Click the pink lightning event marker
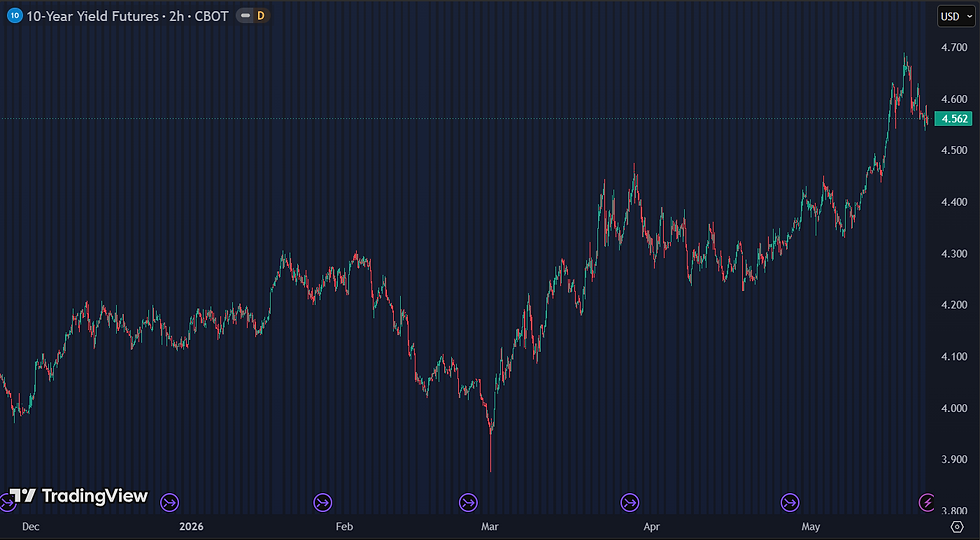Image resolution: width=980 pixels, height=540 pixels. click(927, 502)
